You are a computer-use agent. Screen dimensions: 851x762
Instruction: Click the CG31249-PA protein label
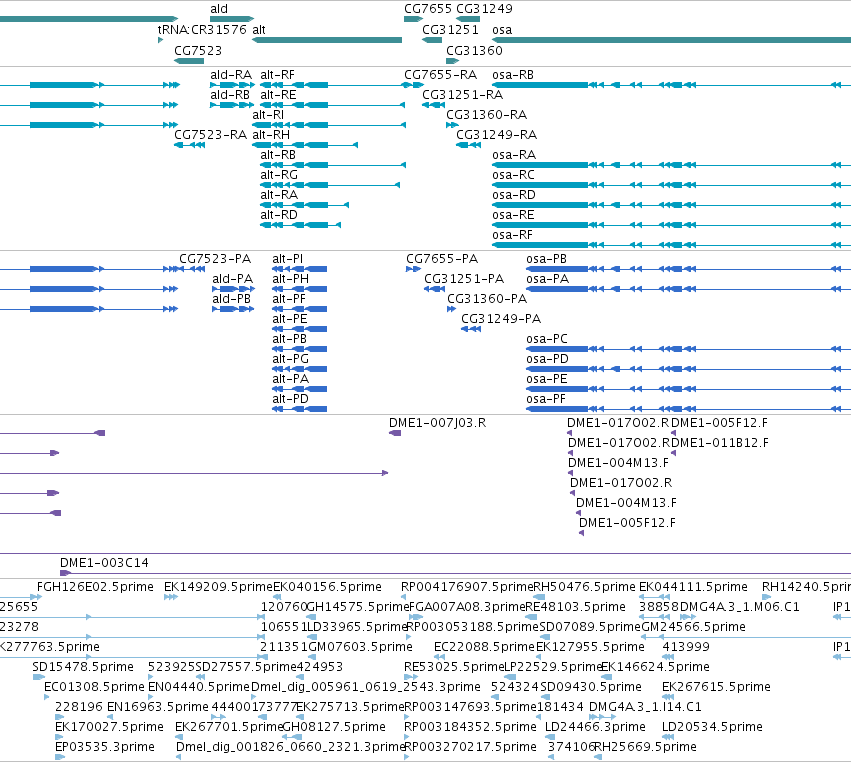pyautogui.click(x=501, y=319)
